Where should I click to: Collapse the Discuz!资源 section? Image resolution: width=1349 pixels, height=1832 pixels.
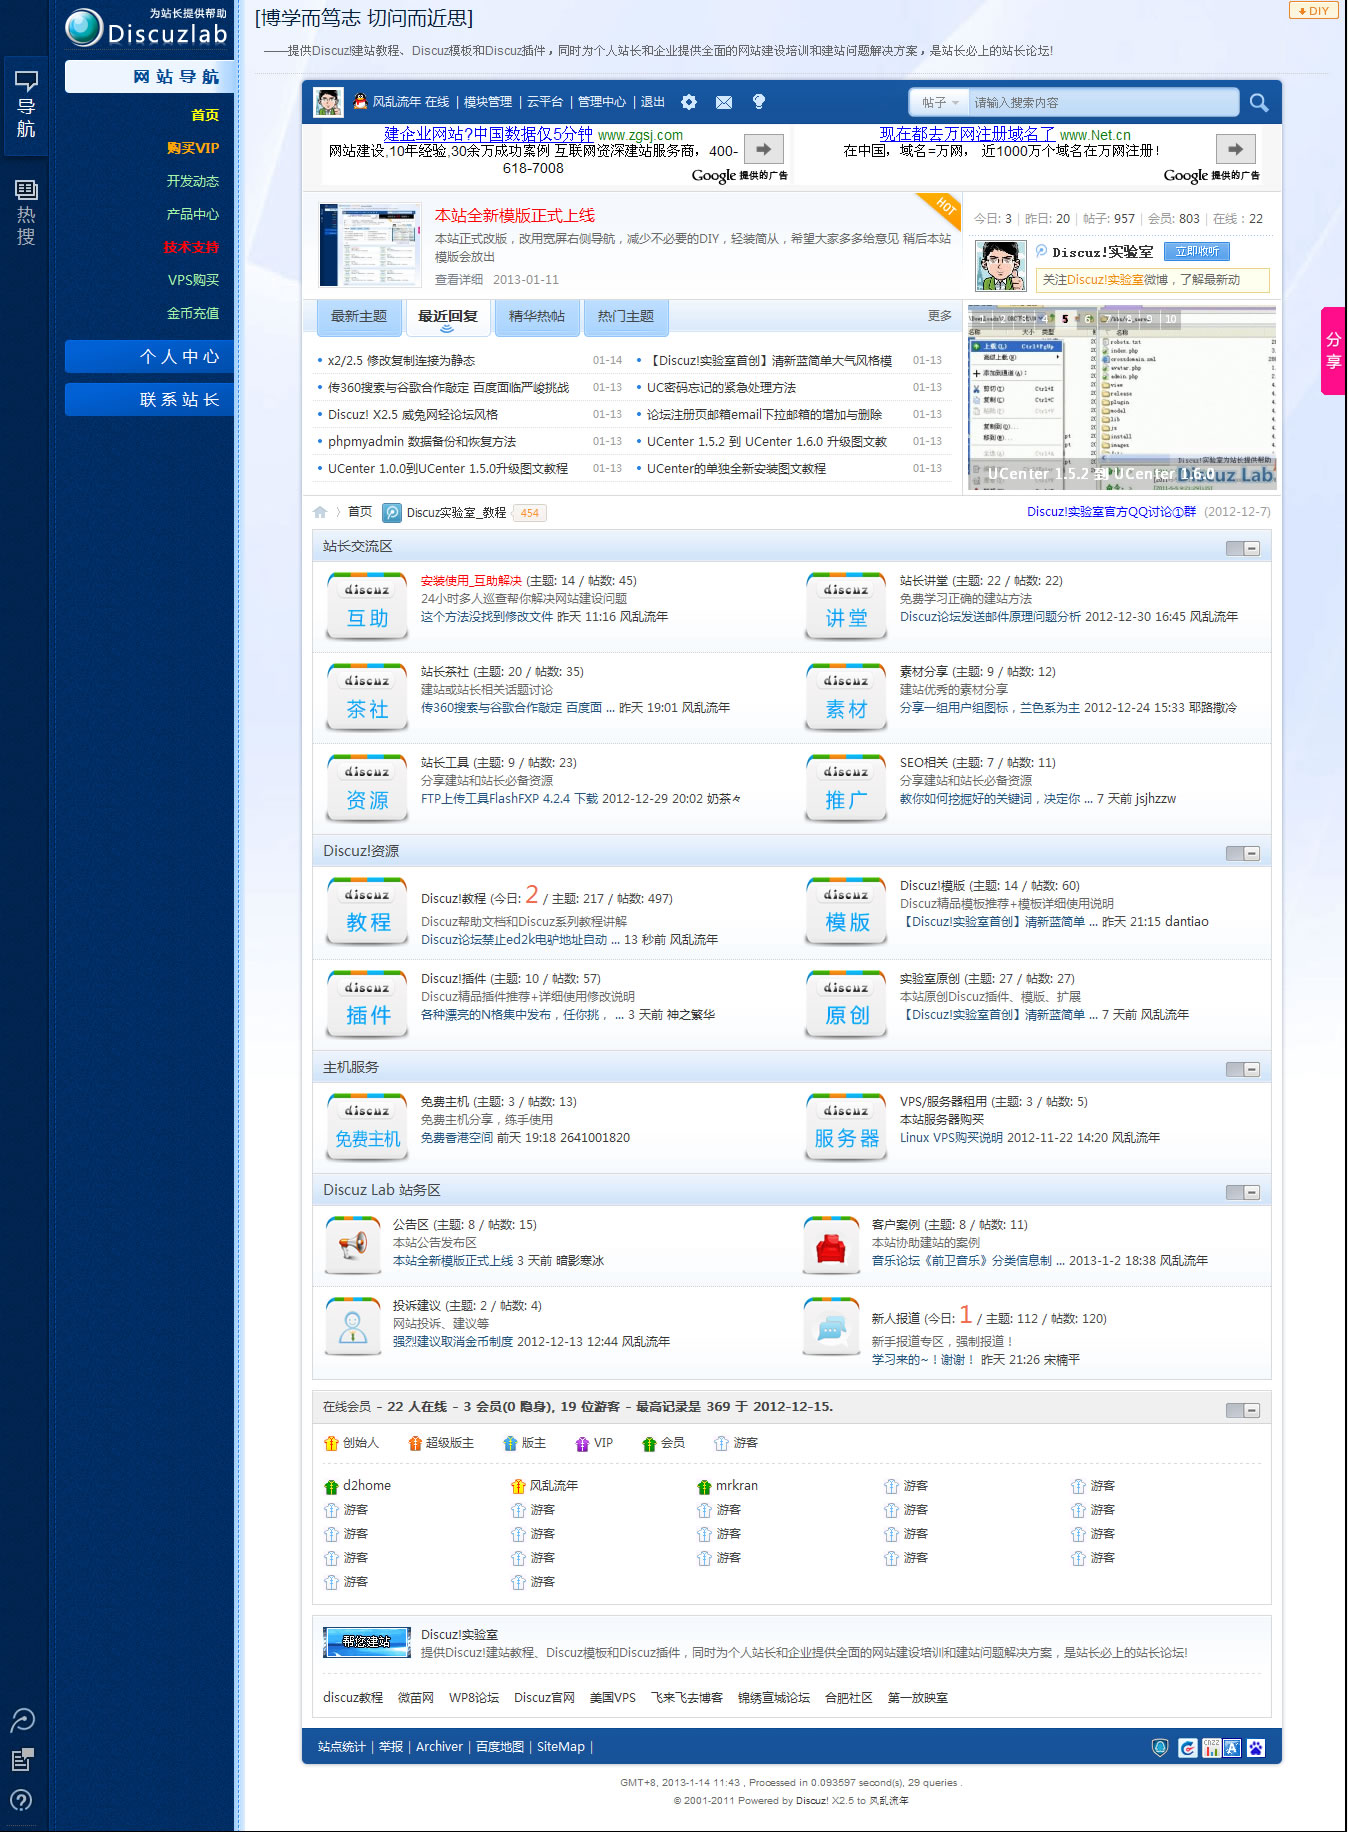(x=1243, y=853)
